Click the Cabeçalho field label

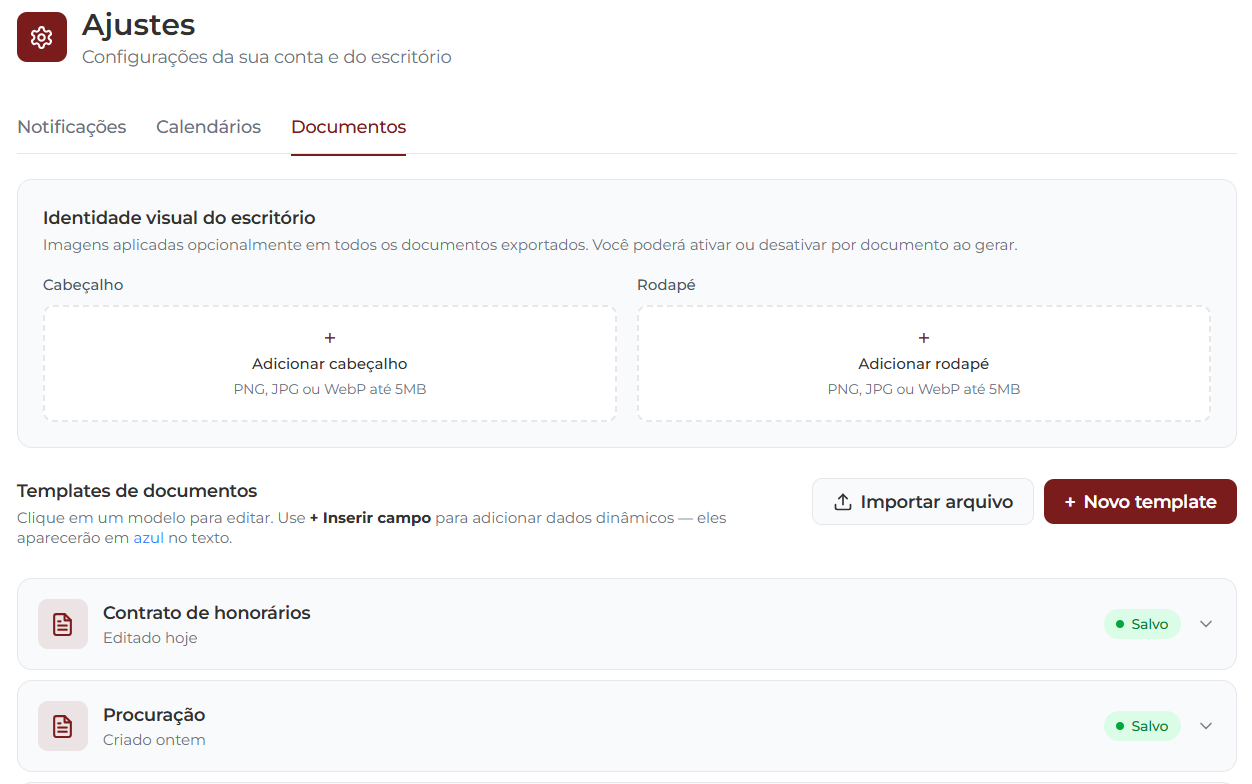[x=83, y=285]
